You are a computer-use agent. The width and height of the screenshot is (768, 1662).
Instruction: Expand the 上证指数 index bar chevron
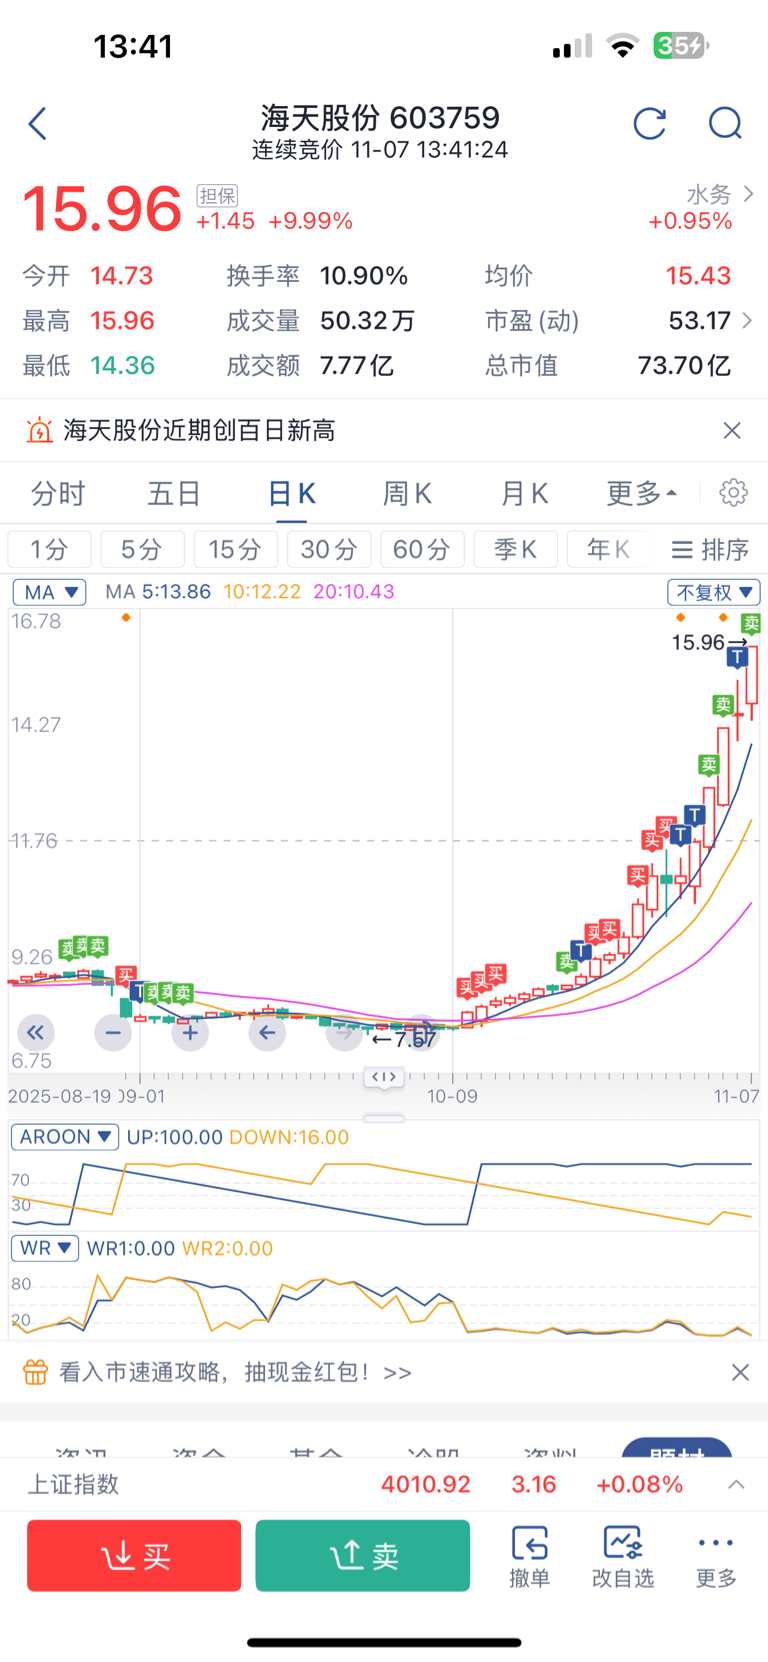(736, 1484)
